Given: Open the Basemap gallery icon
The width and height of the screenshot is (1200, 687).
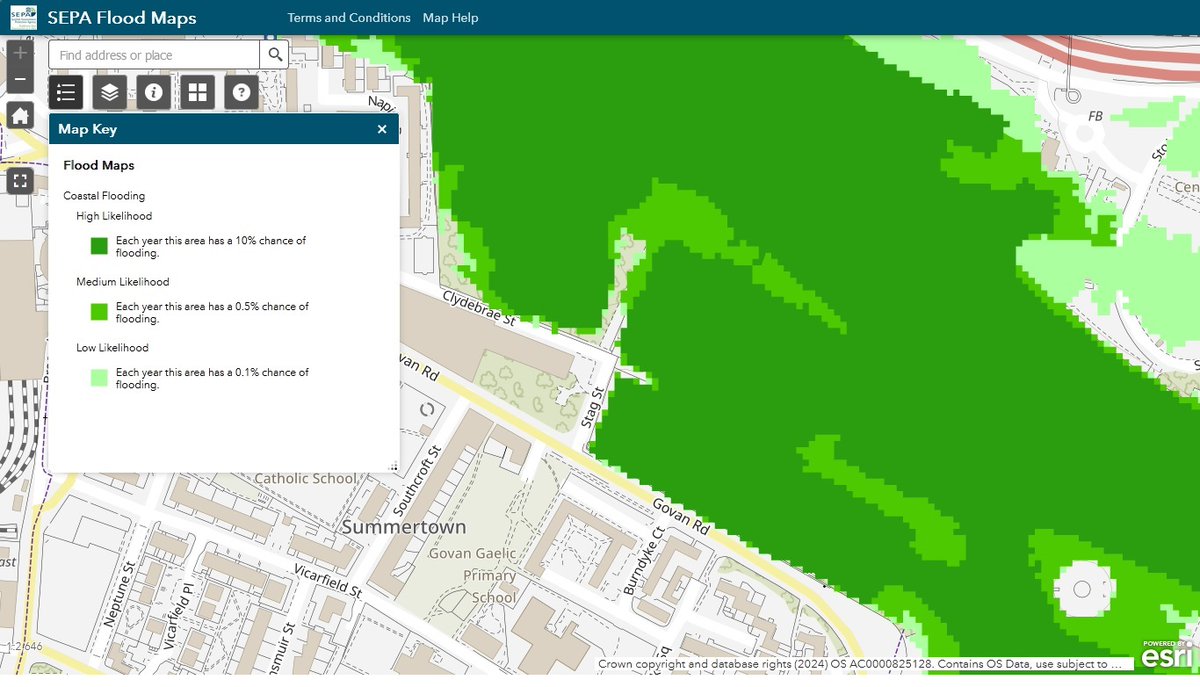Looking at the screenshot, I should (197, 91).
